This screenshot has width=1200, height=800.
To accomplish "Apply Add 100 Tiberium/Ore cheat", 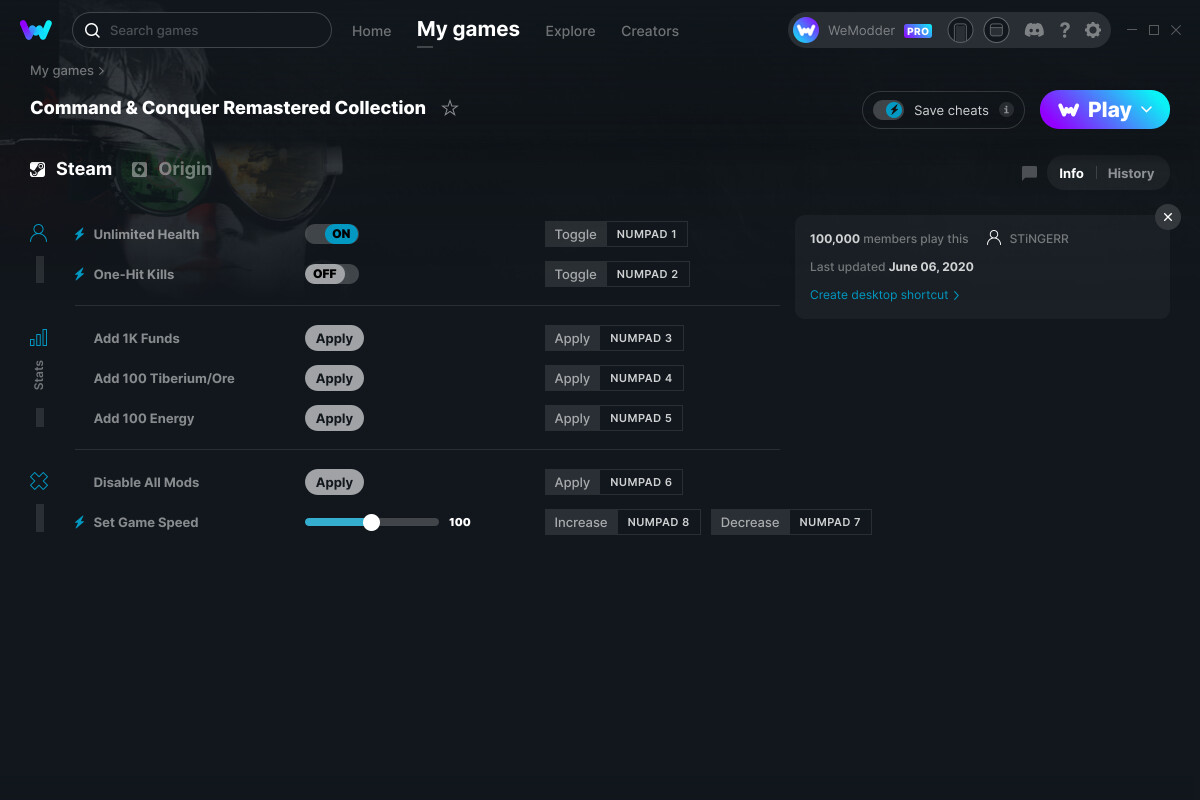I will (334, 378).
